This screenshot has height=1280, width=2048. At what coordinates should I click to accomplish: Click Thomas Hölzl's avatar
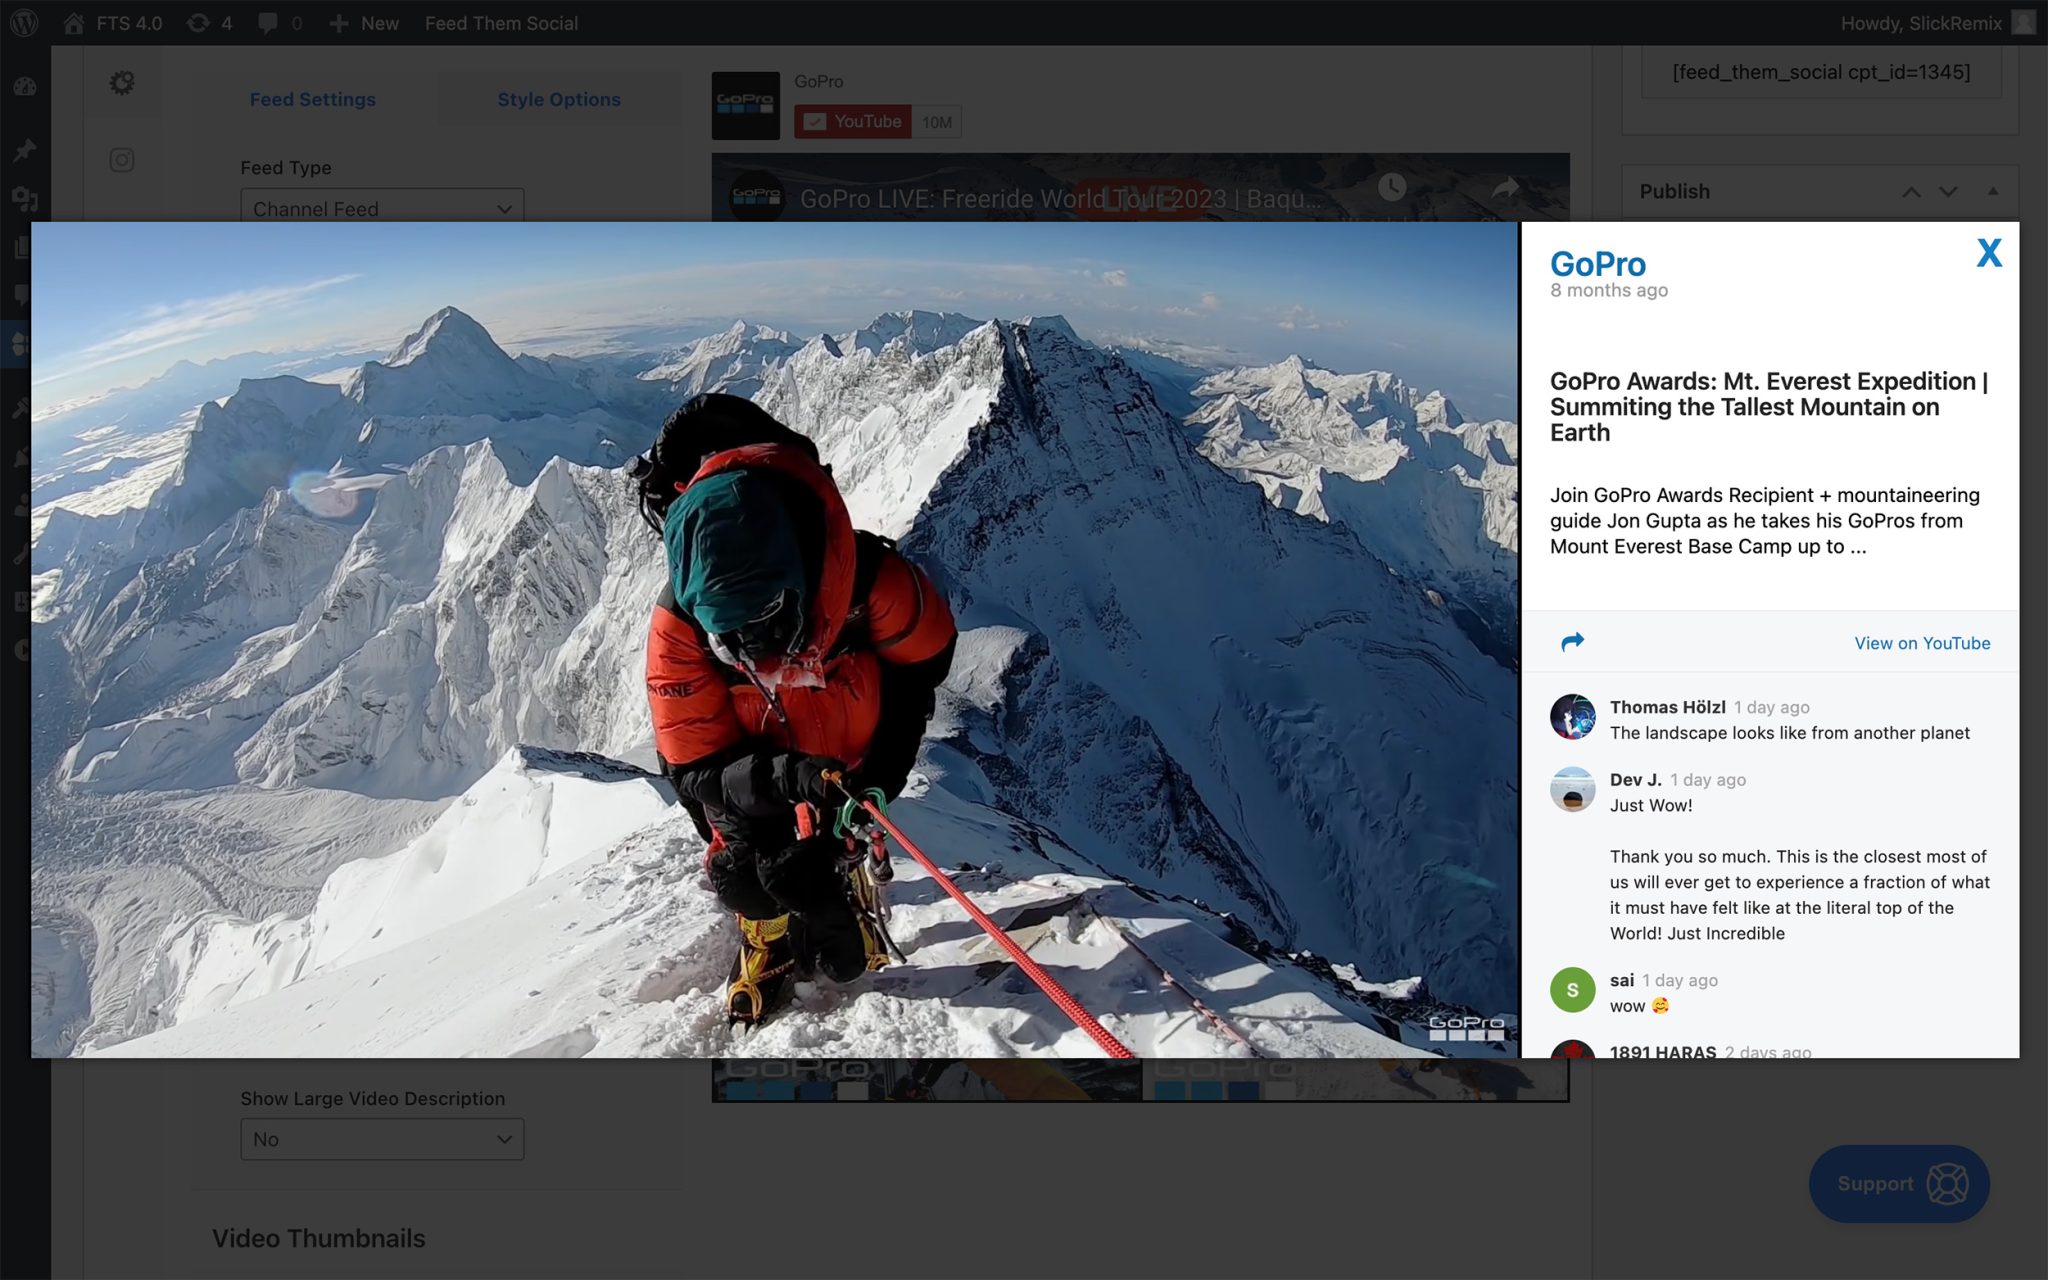coord(1572,717)
